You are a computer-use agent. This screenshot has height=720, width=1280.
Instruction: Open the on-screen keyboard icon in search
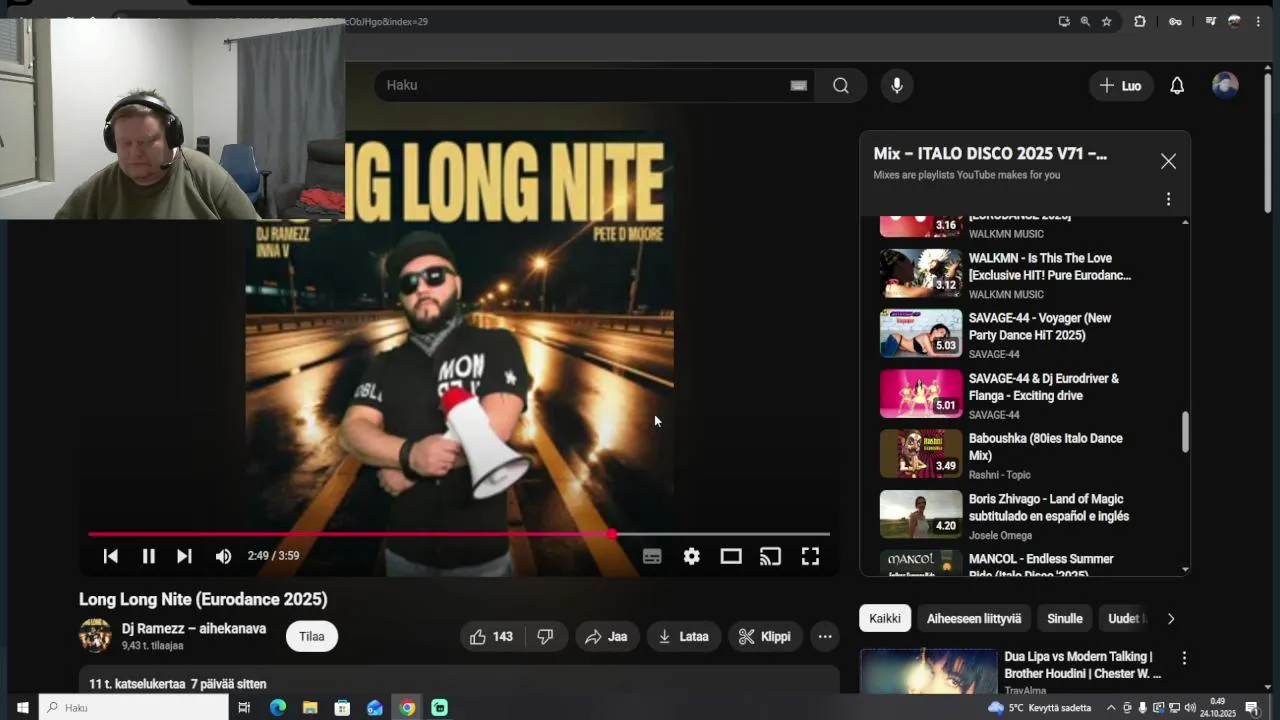tap(798, 85)
